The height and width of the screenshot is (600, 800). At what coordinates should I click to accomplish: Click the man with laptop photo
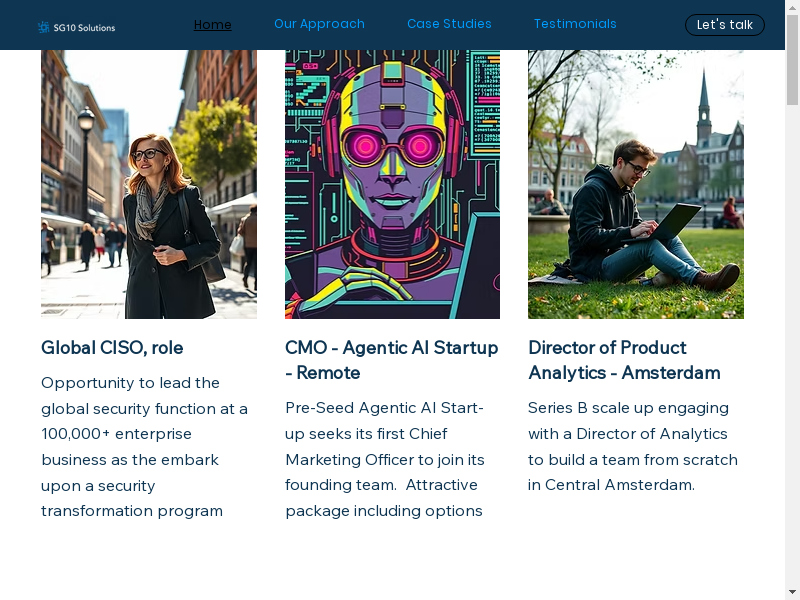(636, 184)
